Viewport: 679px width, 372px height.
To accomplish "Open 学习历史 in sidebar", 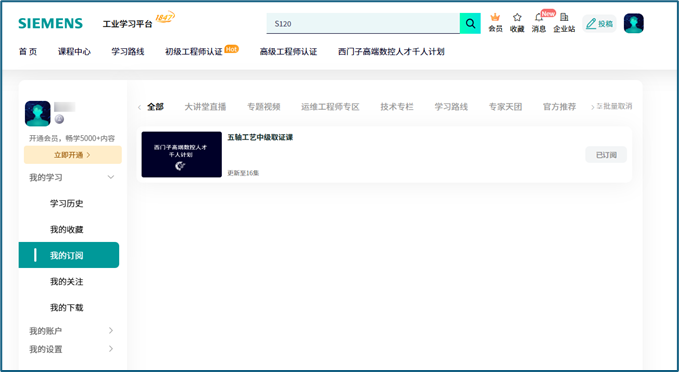I will [66, 203].
